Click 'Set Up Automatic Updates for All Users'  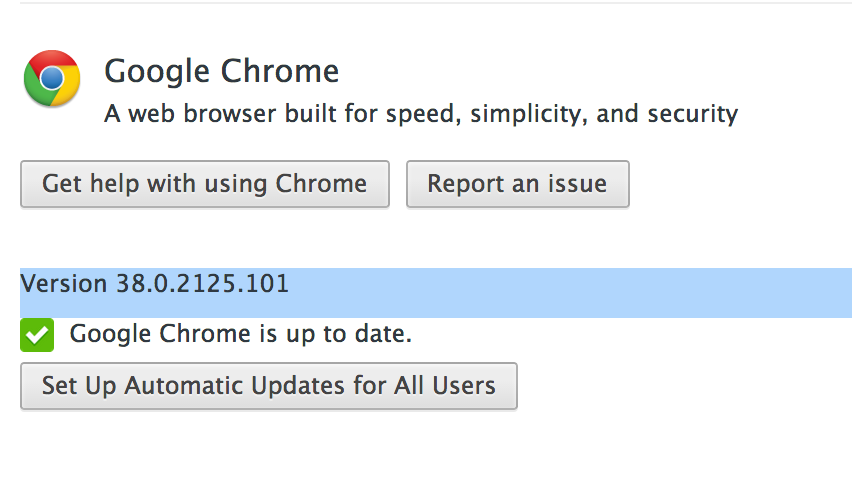click(269, 386)
